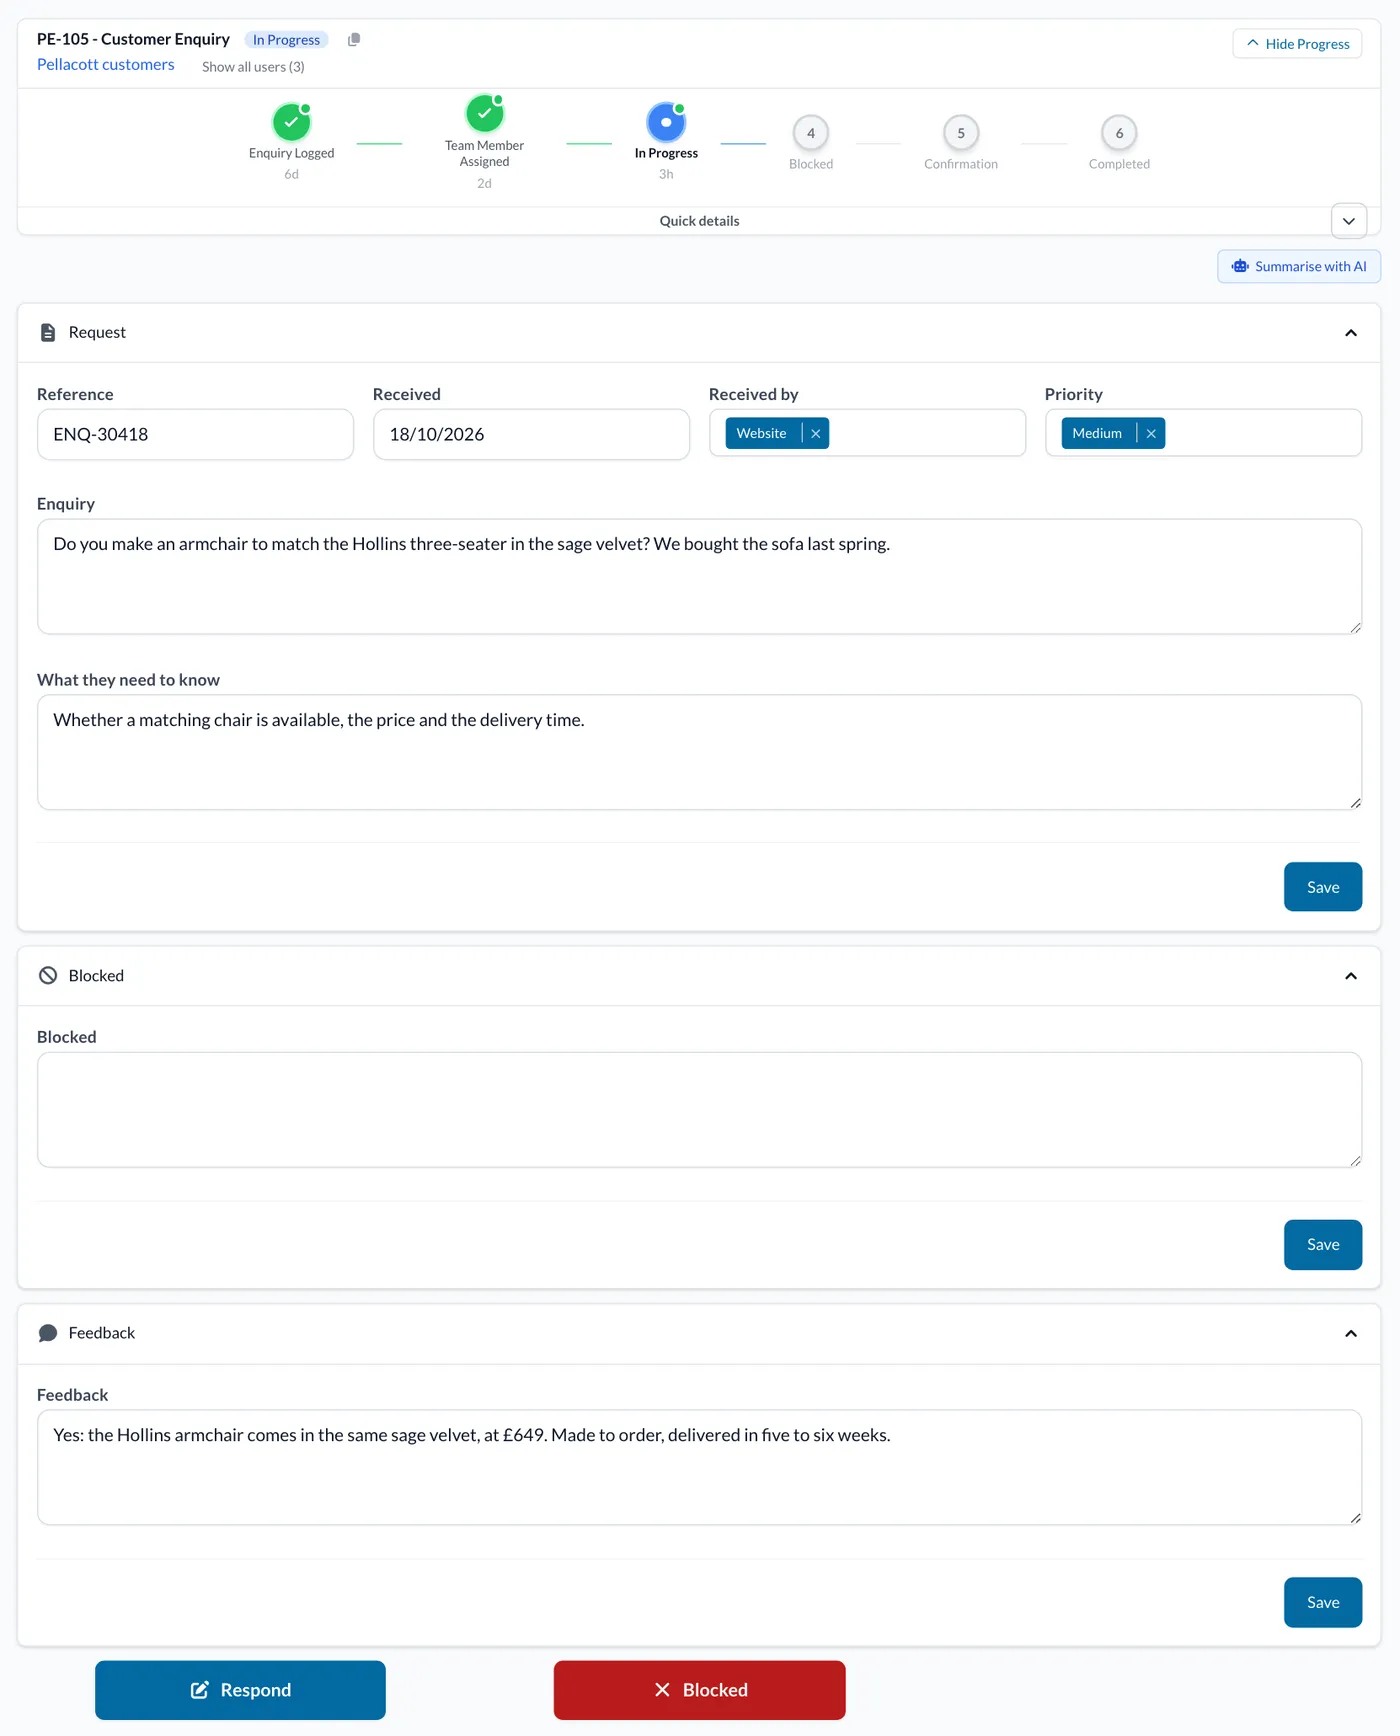This screenshot has height=1736, width=1400.
Task: Click the Request document icon
Action: click(x=48, y=332)
